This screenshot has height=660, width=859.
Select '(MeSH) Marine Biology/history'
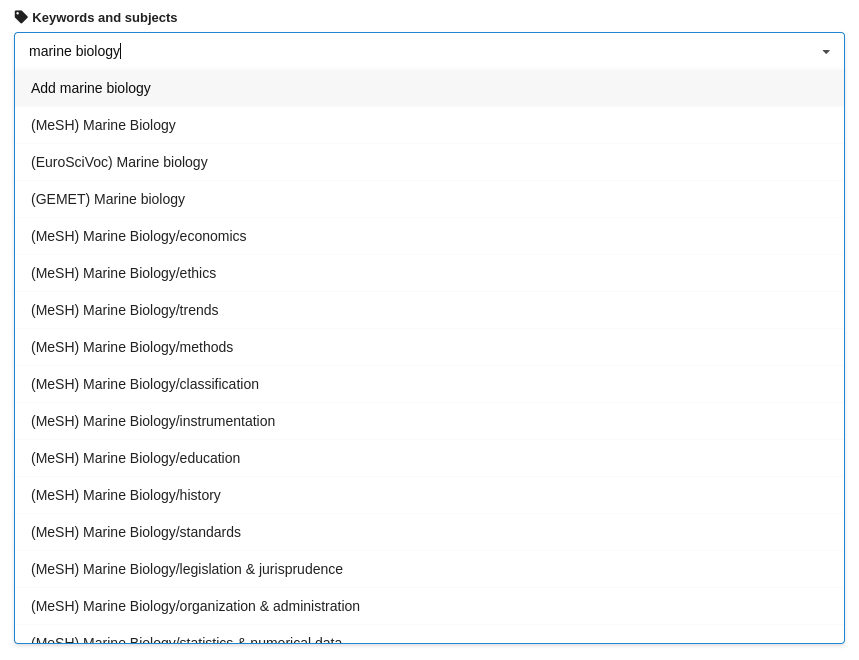pos(430,495)
